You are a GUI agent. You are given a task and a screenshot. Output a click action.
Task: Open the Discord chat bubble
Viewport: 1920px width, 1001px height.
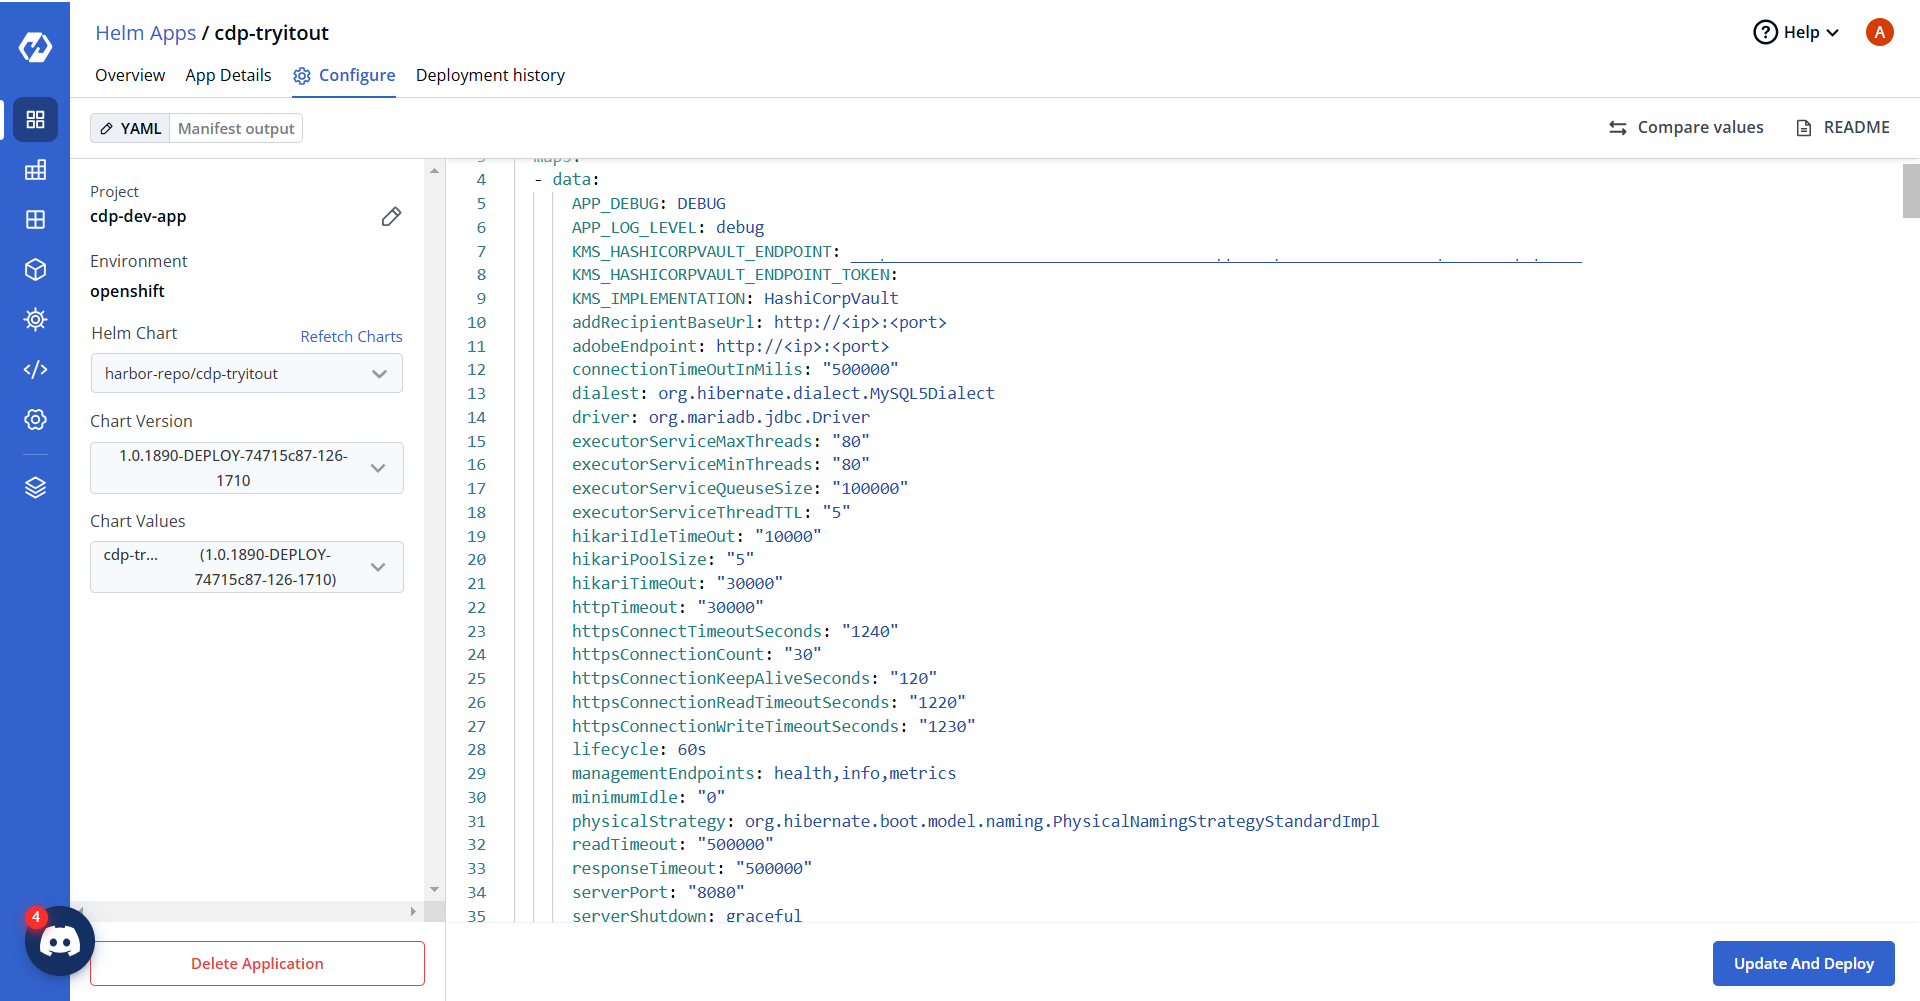59,941
